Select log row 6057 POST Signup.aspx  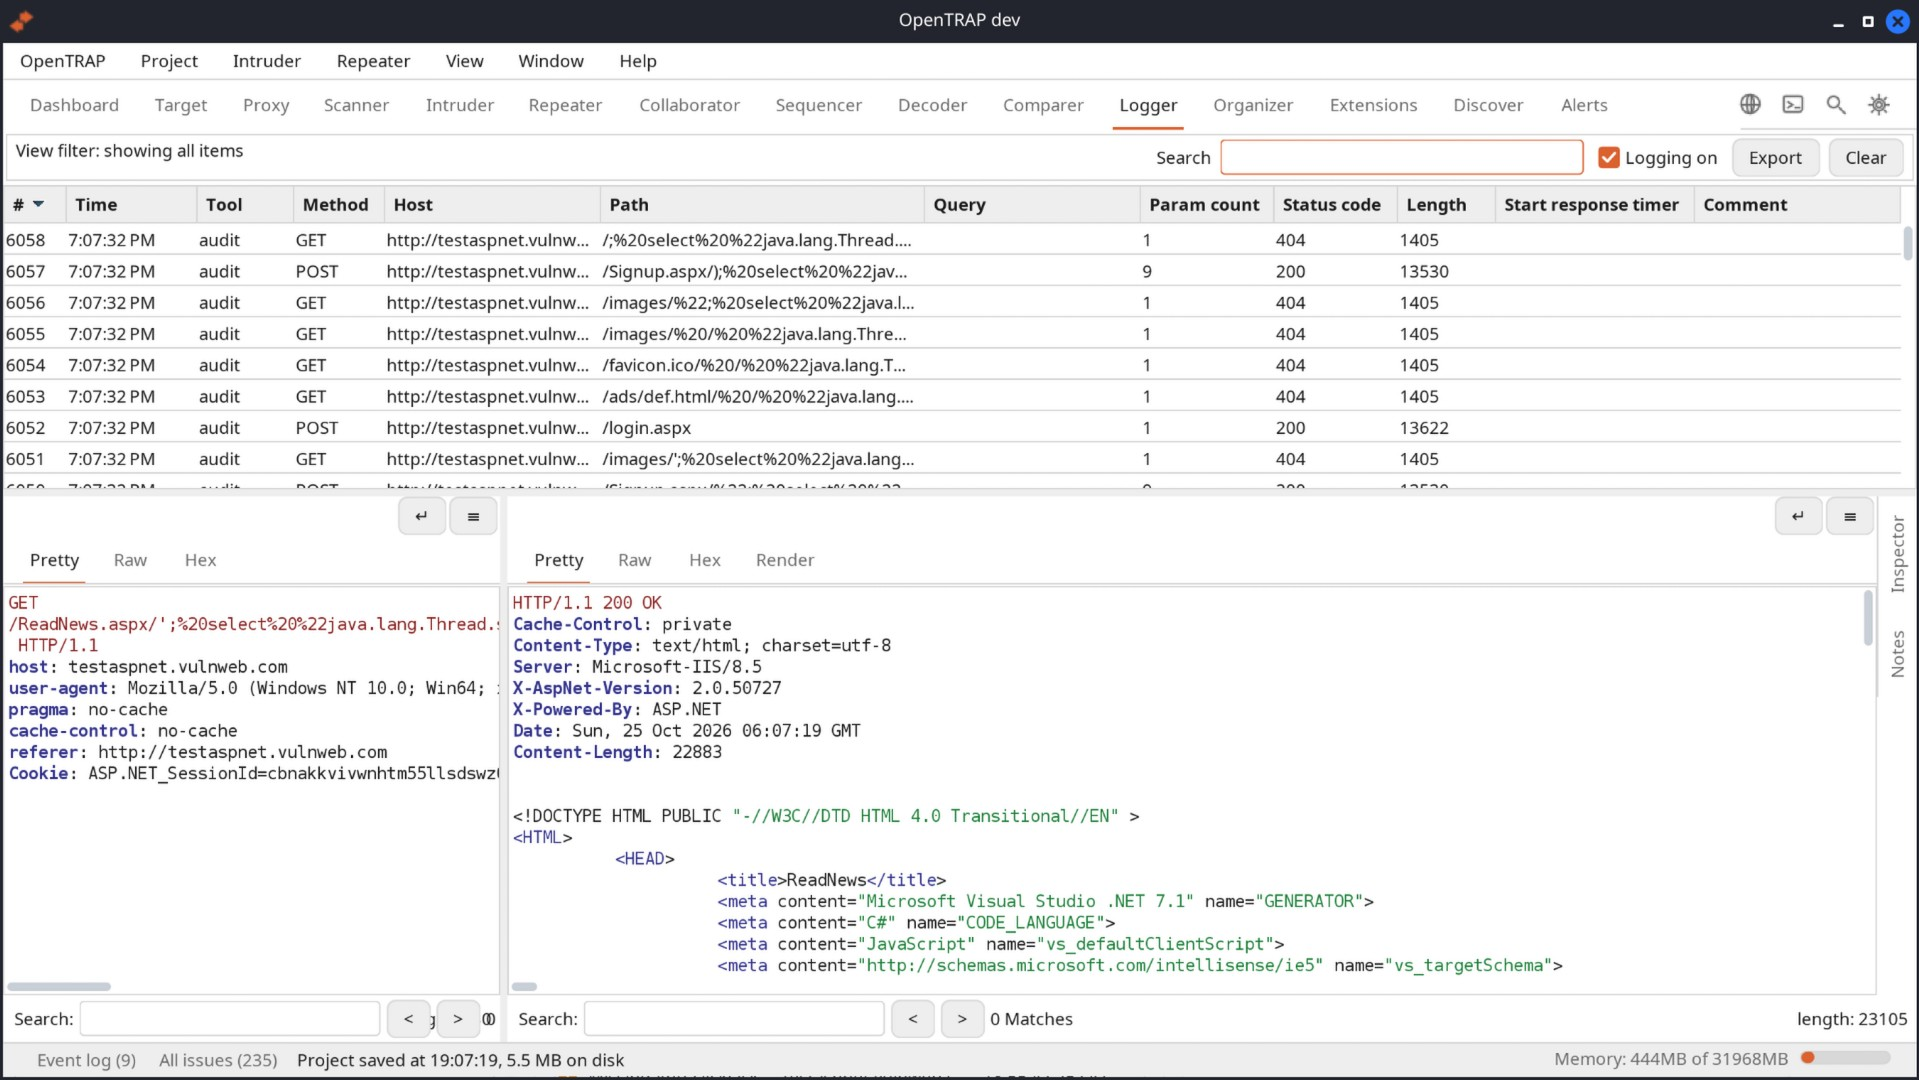coord(952,271)
